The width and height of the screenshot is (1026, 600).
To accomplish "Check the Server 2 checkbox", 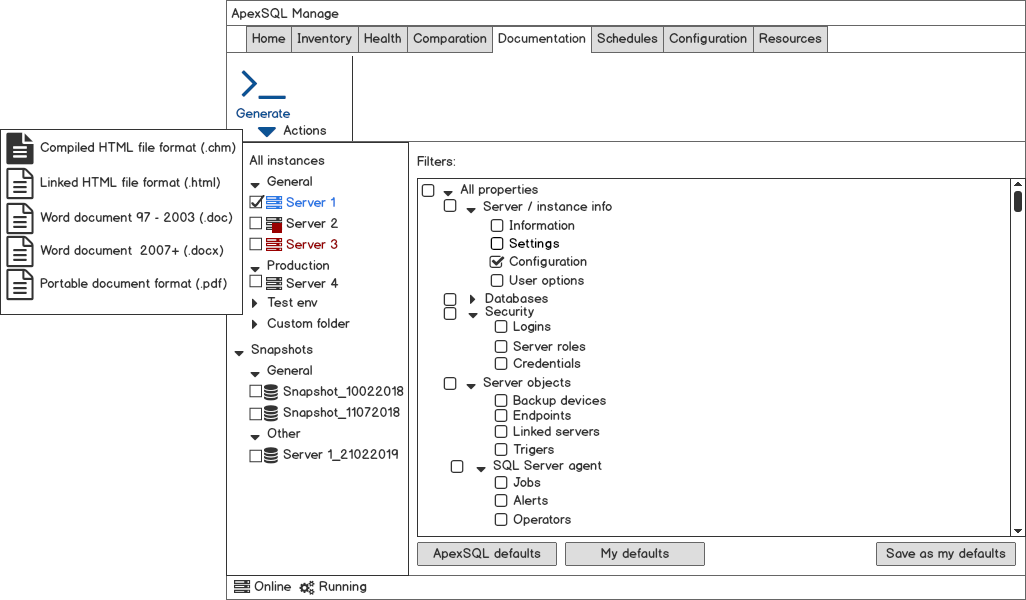I will point(256,223).
